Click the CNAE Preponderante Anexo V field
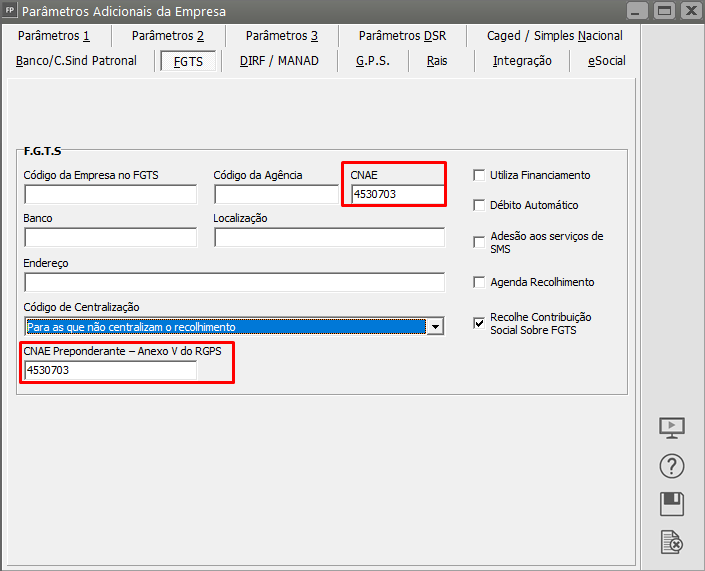The width and height of the screenshot is (705, 571). coord(110,370)
